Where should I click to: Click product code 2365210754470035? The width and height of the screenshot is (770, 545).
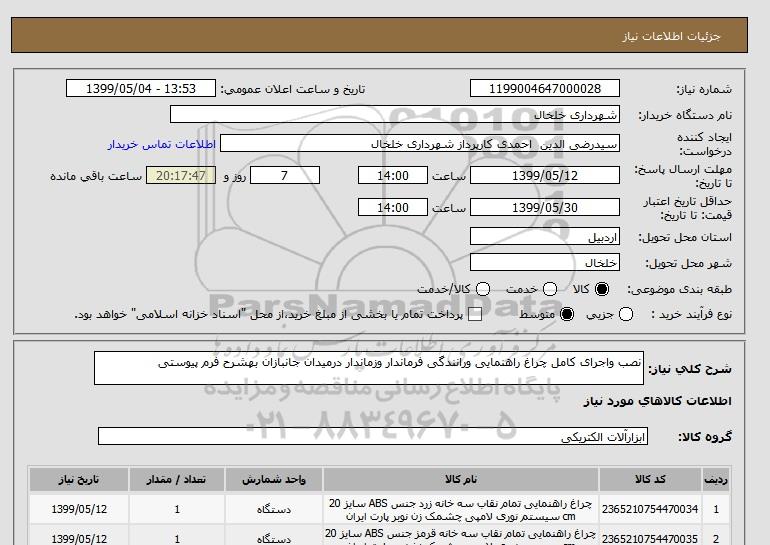(650, 539)
